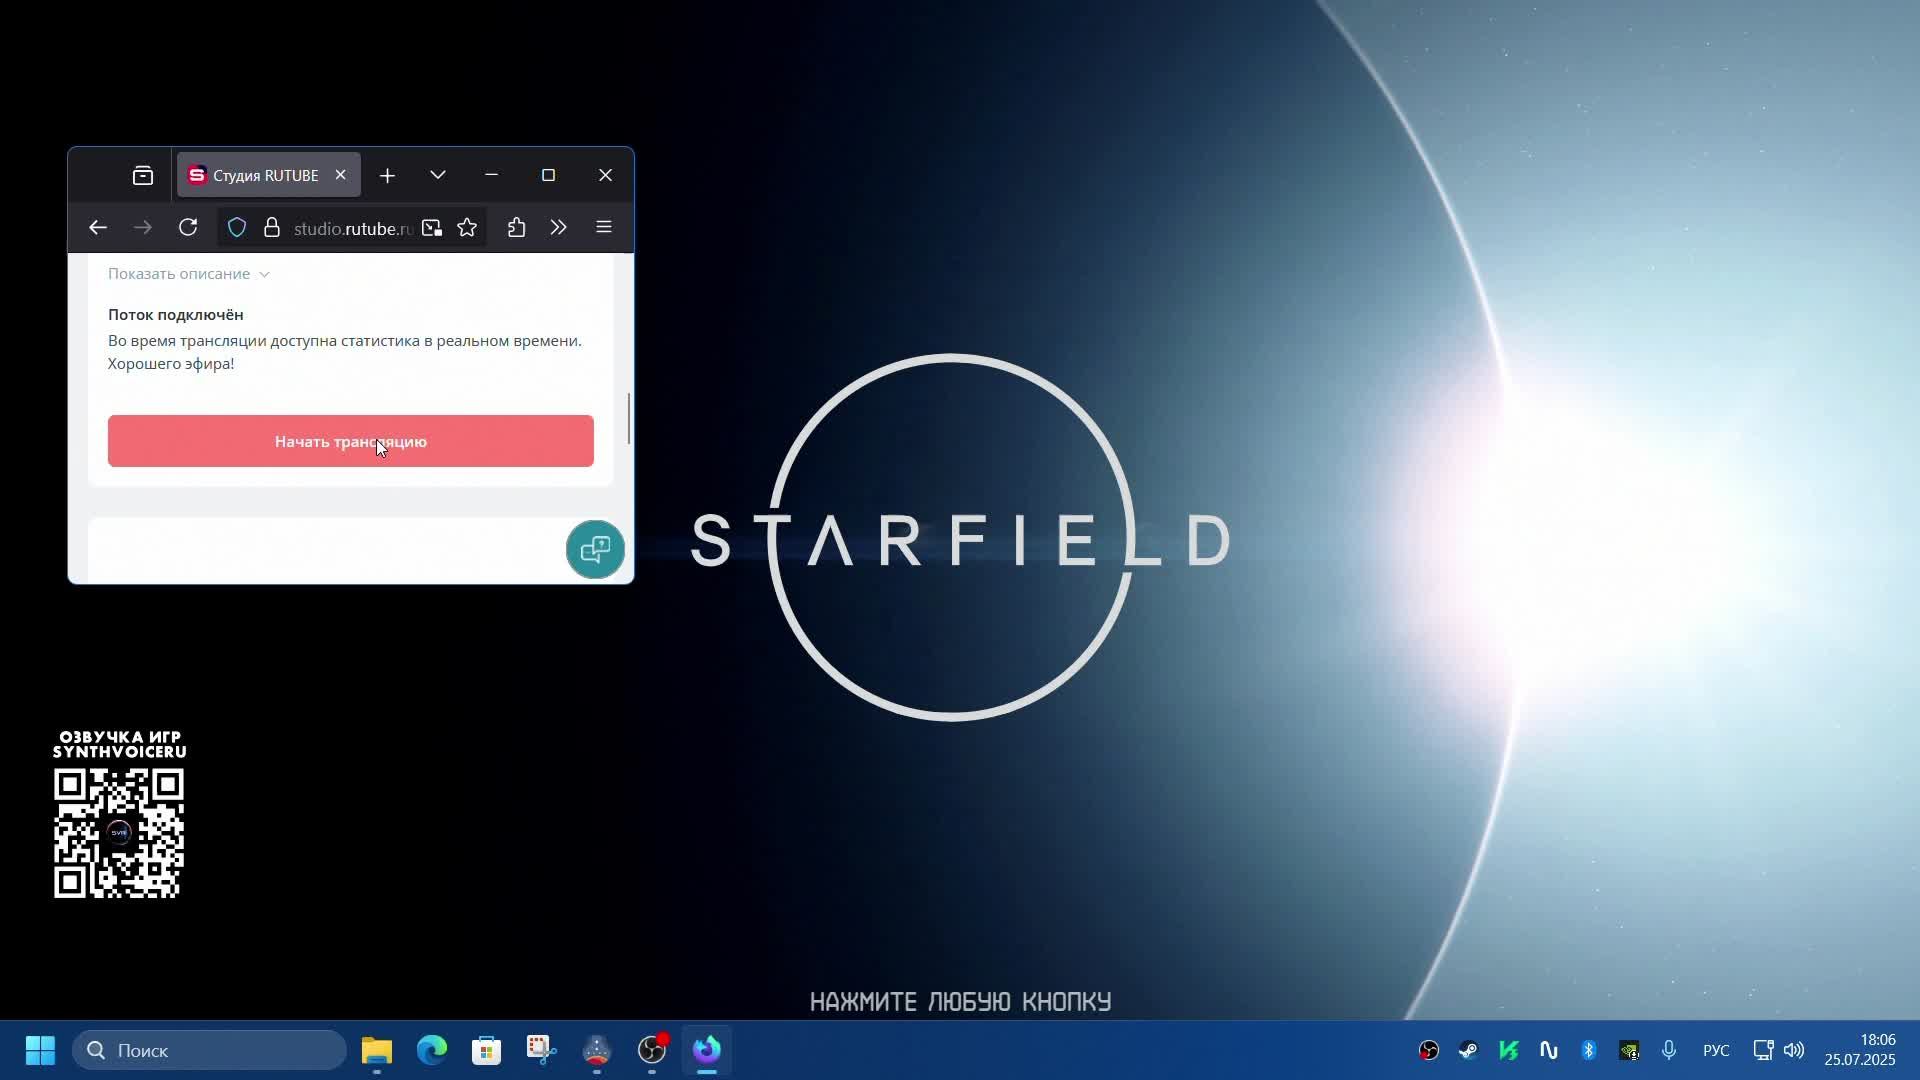The image size is (1920, 1080).
Task: Launch Microsoft Edge from the taskbar
Action: [x=432, y=1050]
